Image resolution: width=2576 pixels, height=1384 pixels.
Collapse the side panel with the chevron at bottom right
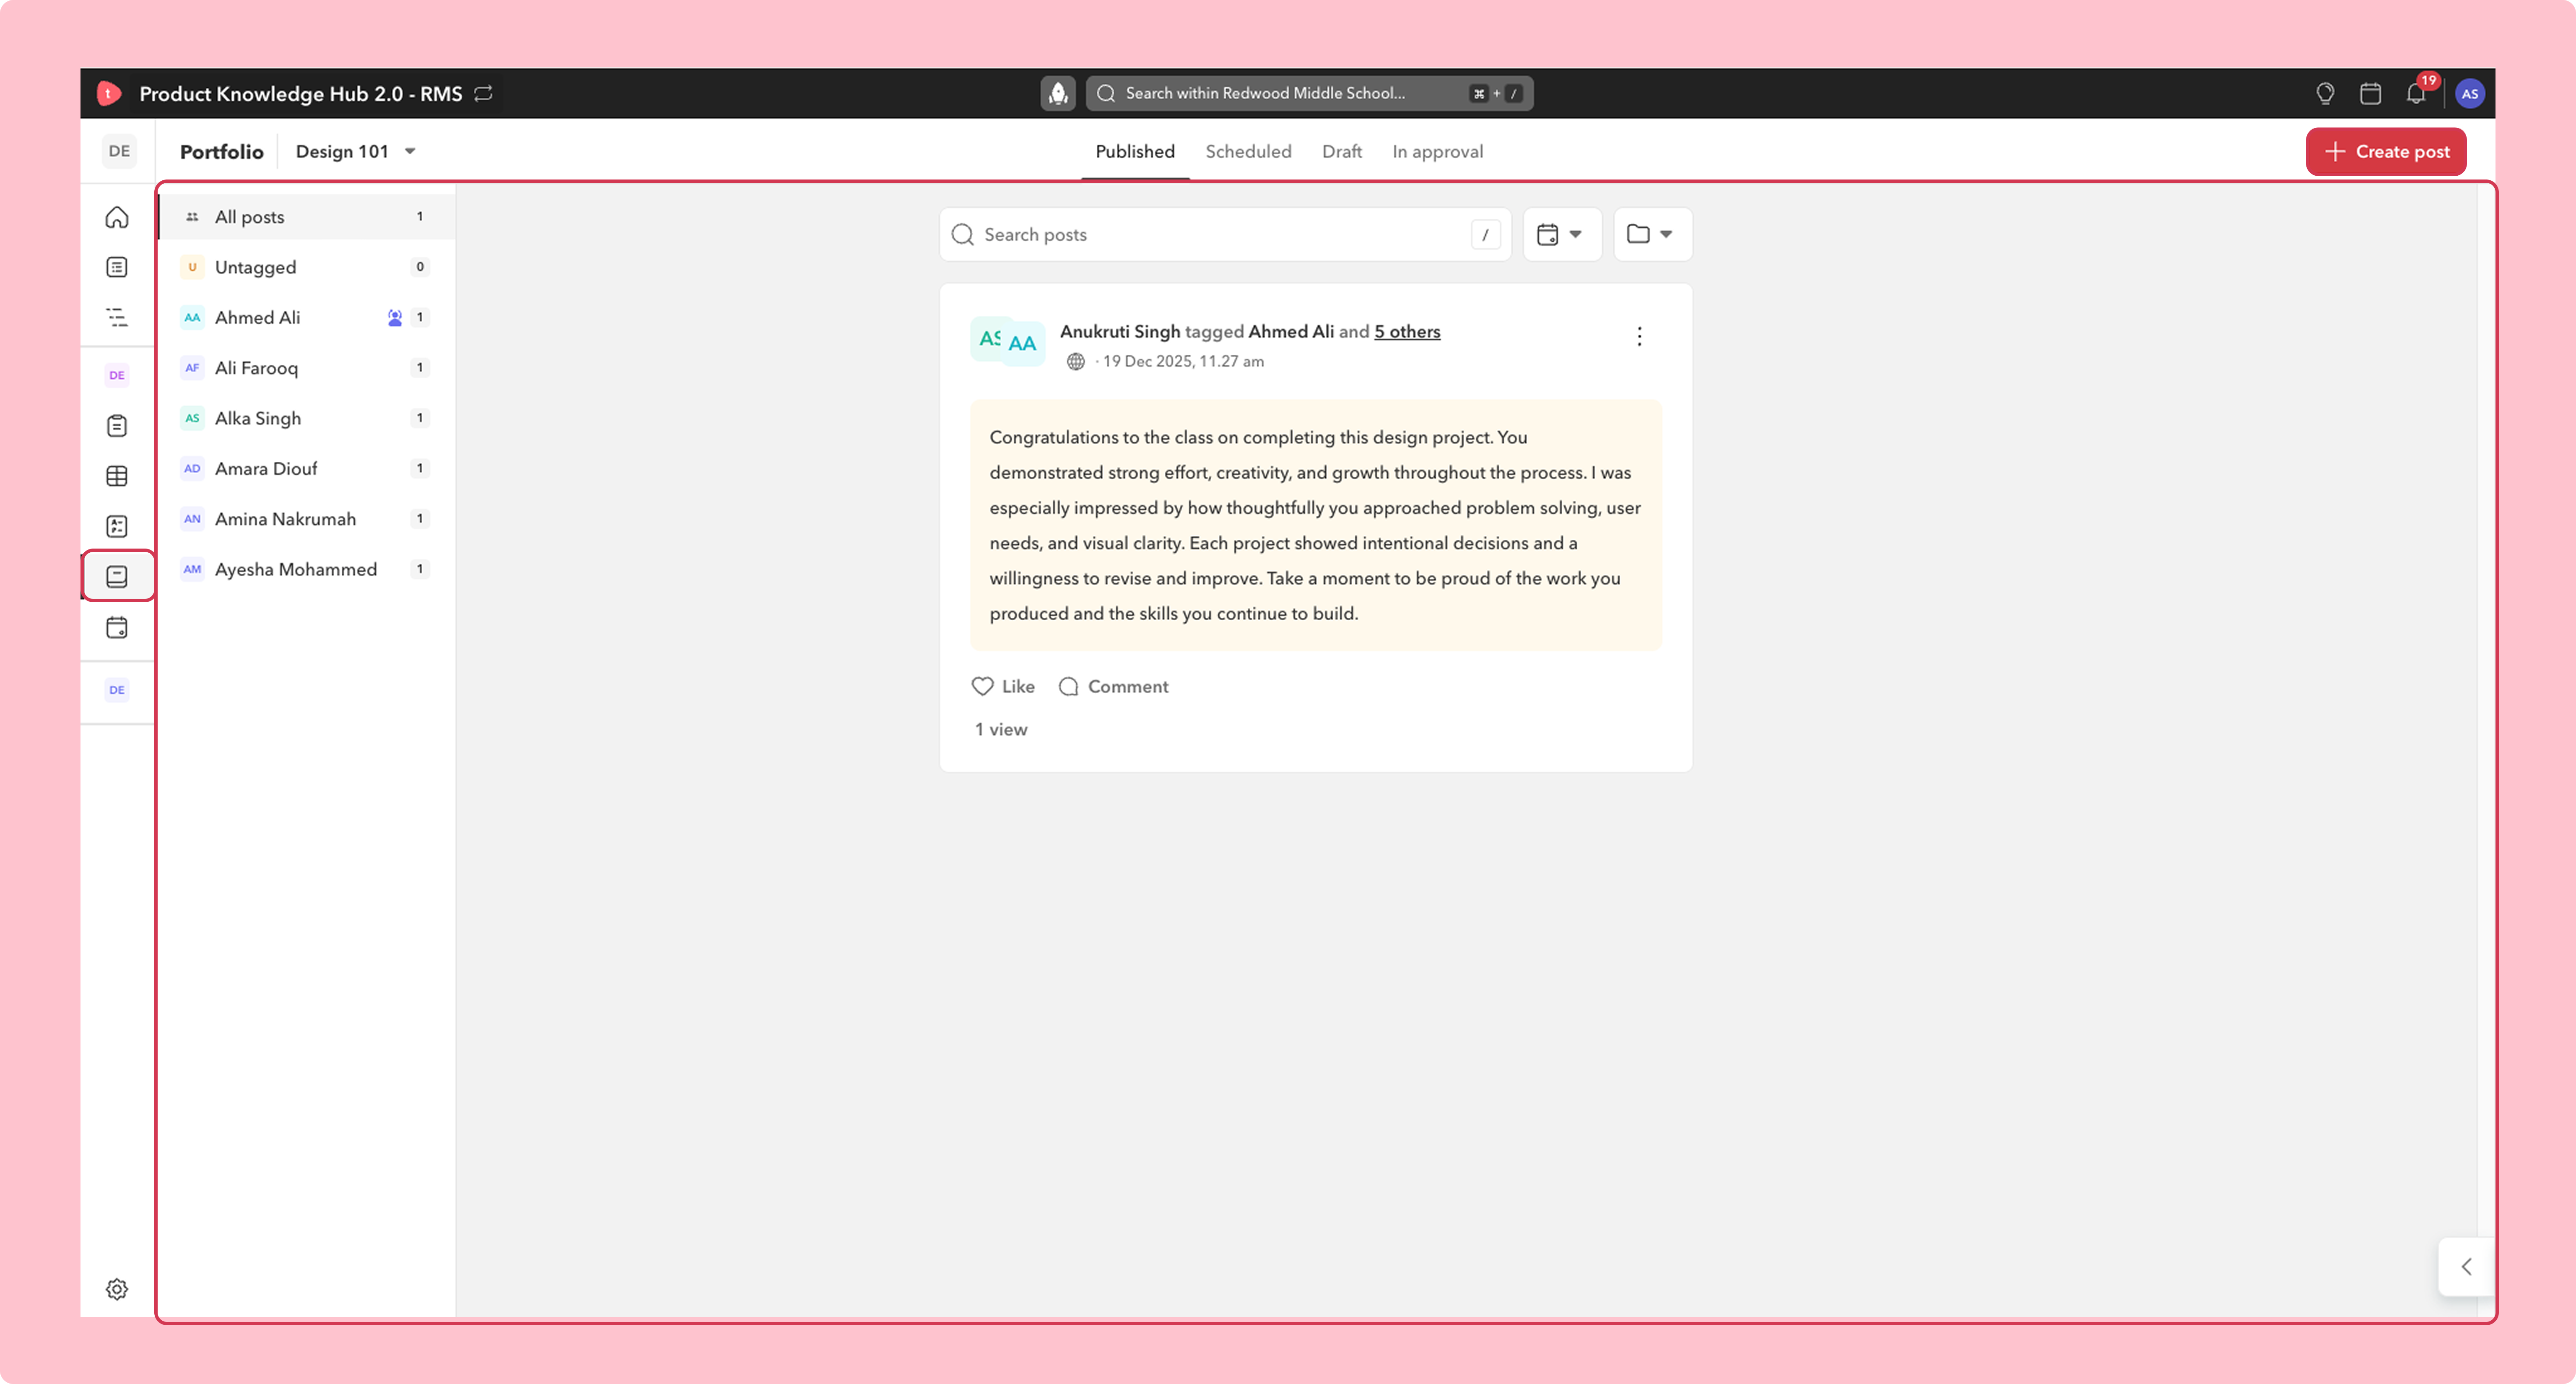[2466, 1267]
